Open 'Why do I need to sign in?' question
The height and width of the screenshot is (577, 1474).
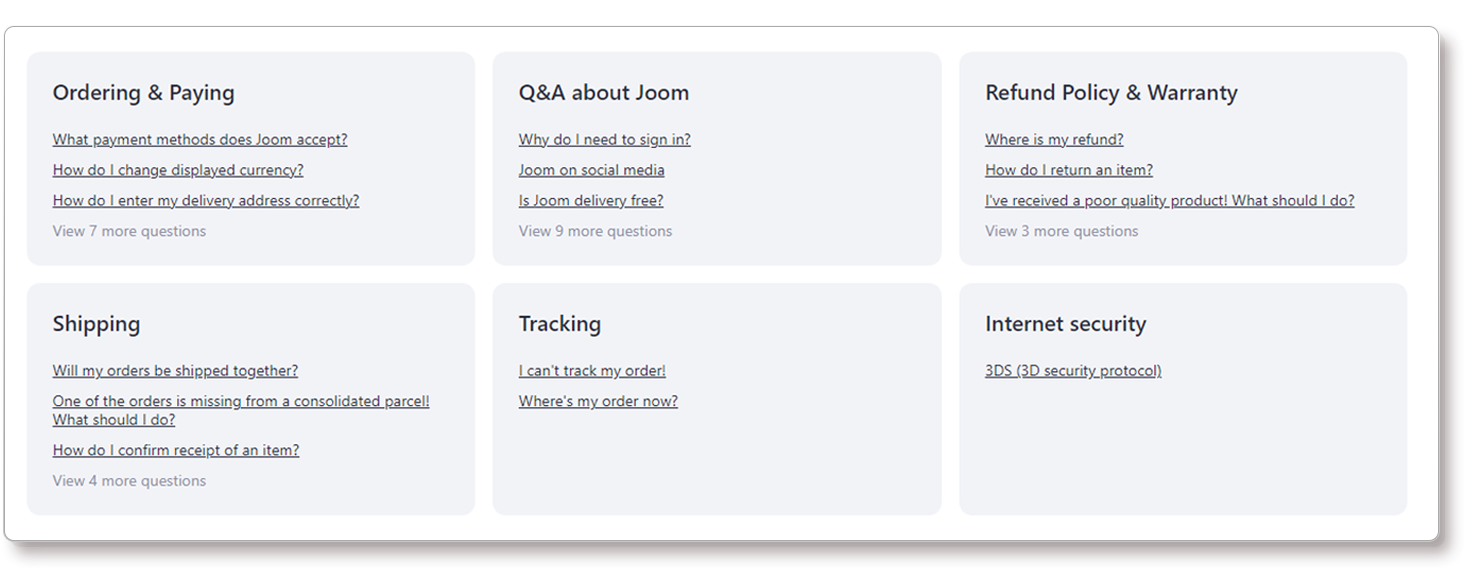click(x=604, y=140)
